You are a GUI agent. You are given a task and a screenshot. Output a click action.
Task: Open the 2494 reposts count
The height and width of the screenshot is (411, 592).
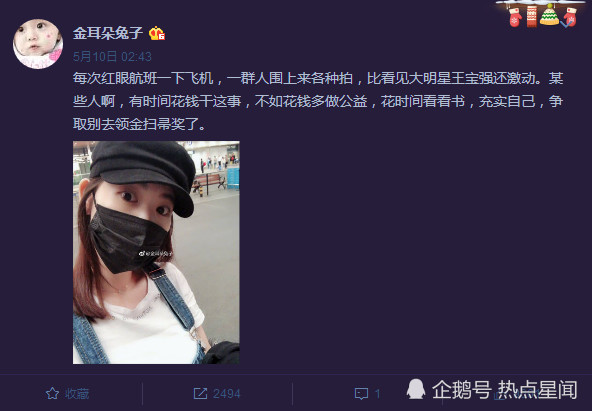point(227,394)
